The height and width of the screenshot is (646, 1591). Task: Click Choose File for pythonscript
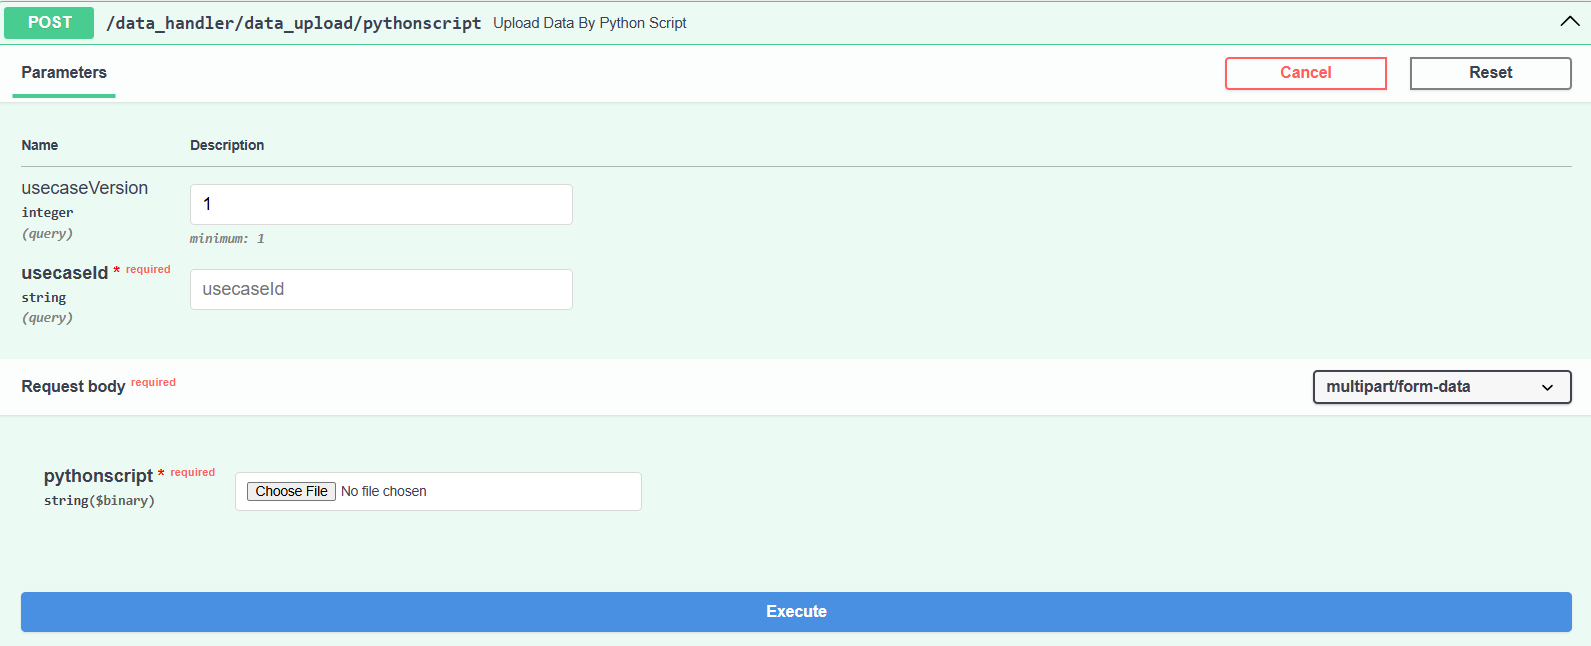[291, 491]
